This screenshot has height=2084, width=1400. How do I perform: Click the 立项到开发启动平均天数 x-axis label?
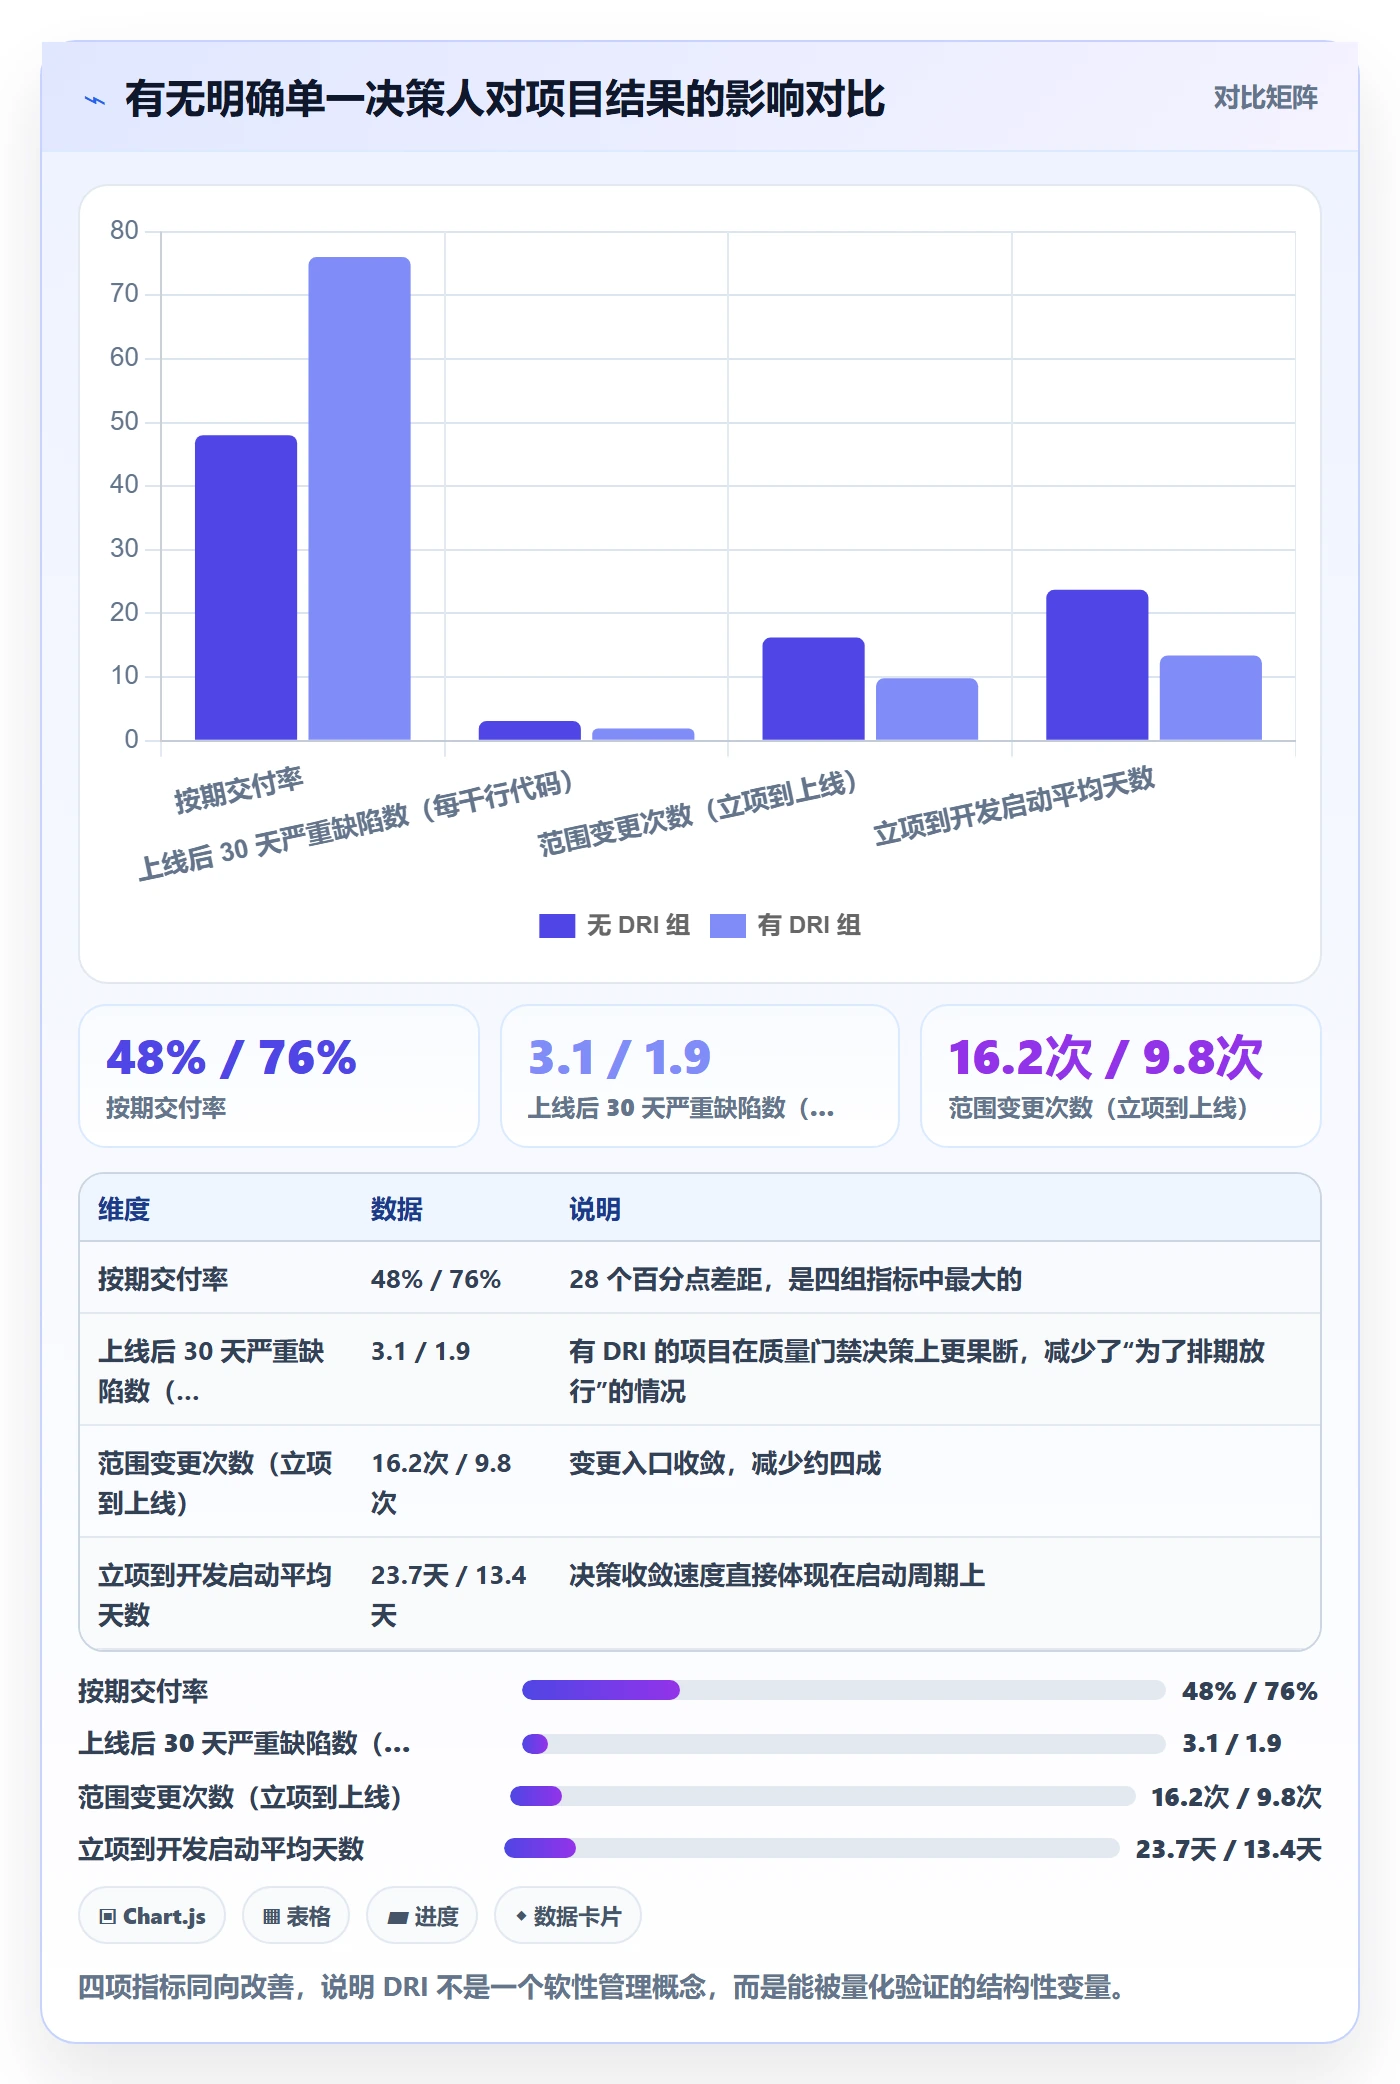(1014, 806)
